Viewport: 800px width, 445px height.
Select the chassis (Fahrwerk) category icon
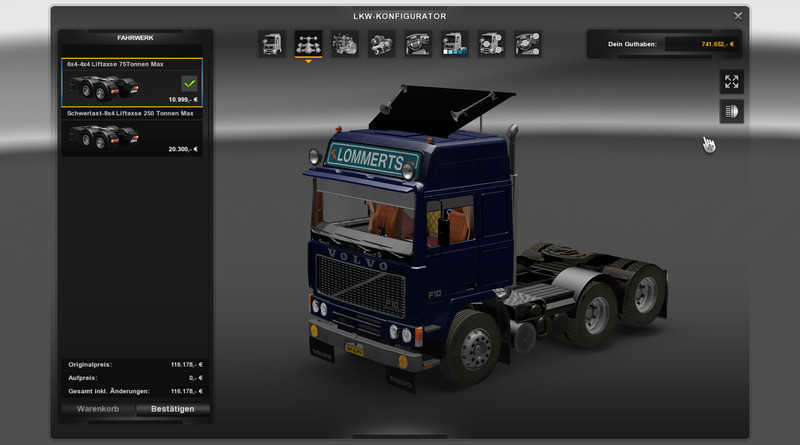(308, 44)
